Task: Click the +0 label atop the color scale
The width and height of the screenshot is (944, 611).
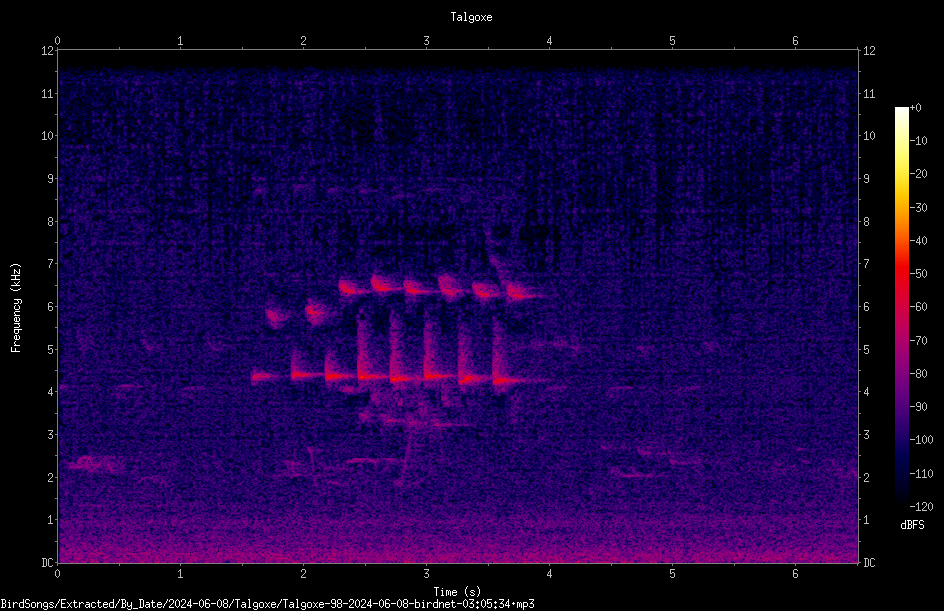Action: point(915,108)
